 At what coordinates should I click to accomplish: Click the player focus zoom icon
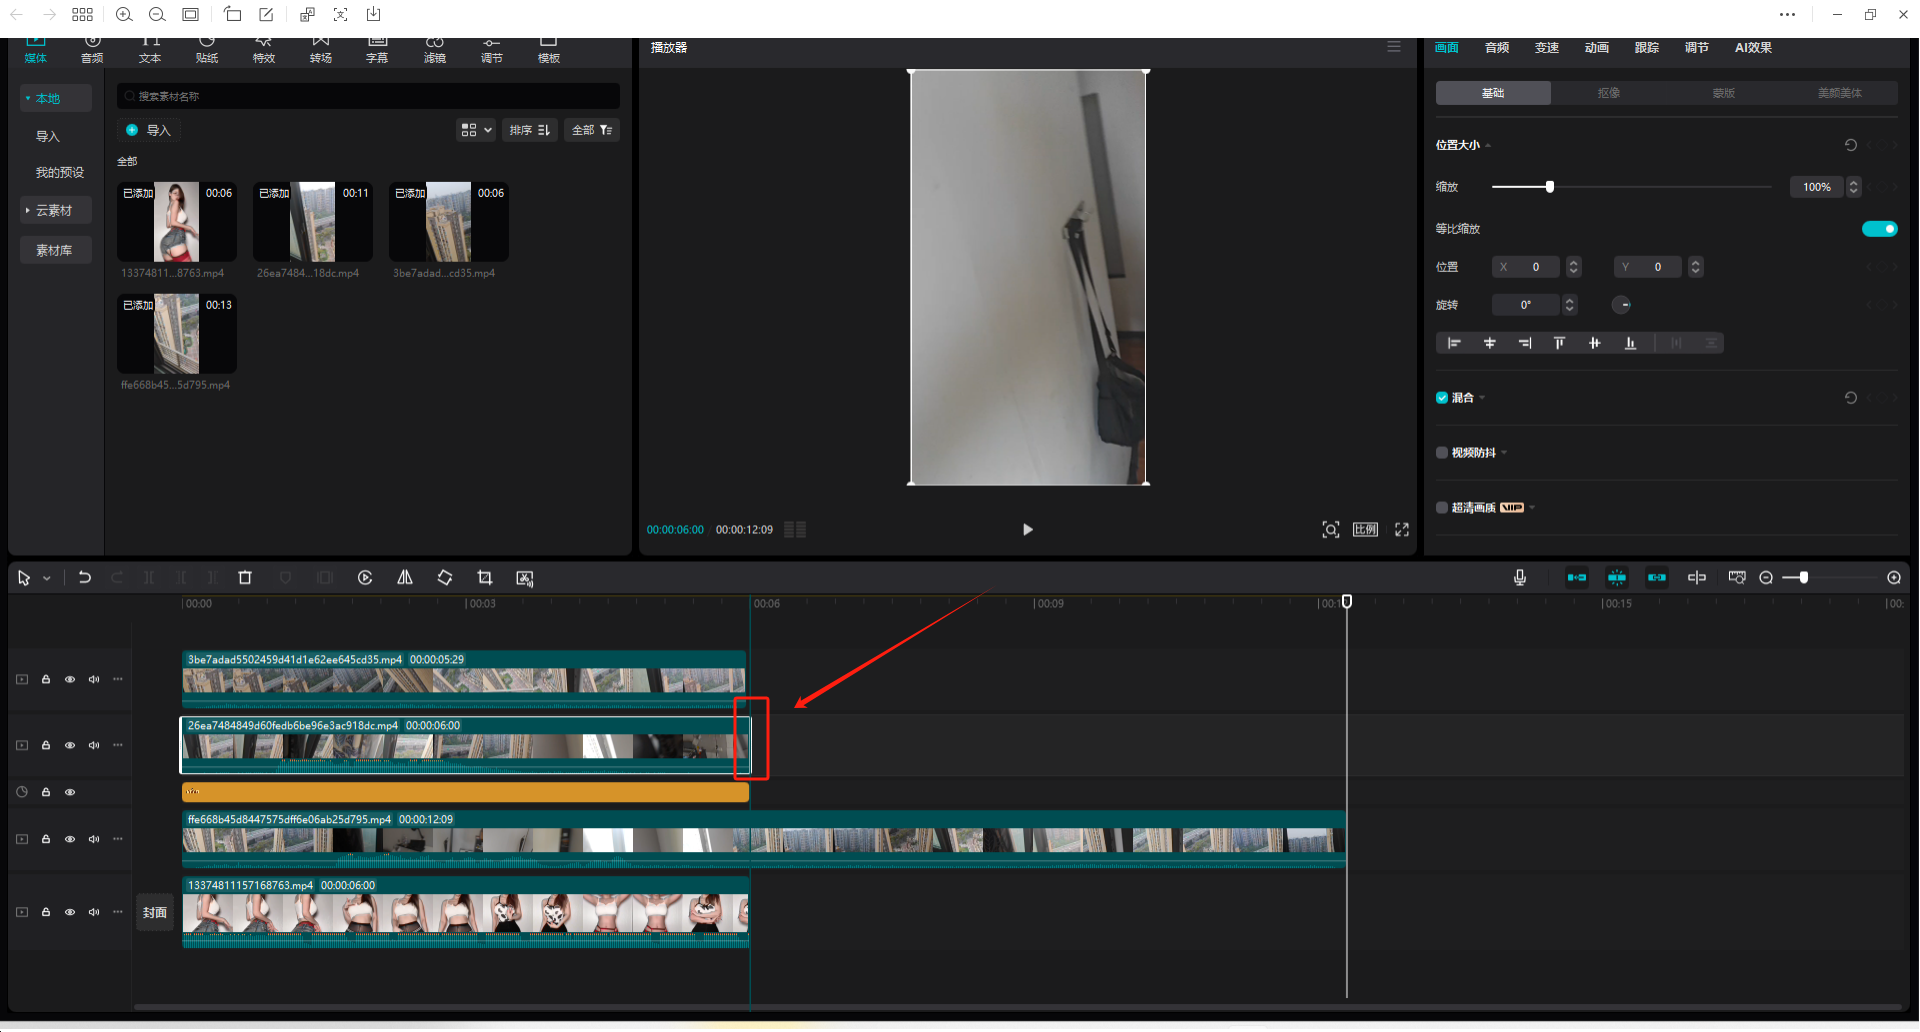point(1331,530)
